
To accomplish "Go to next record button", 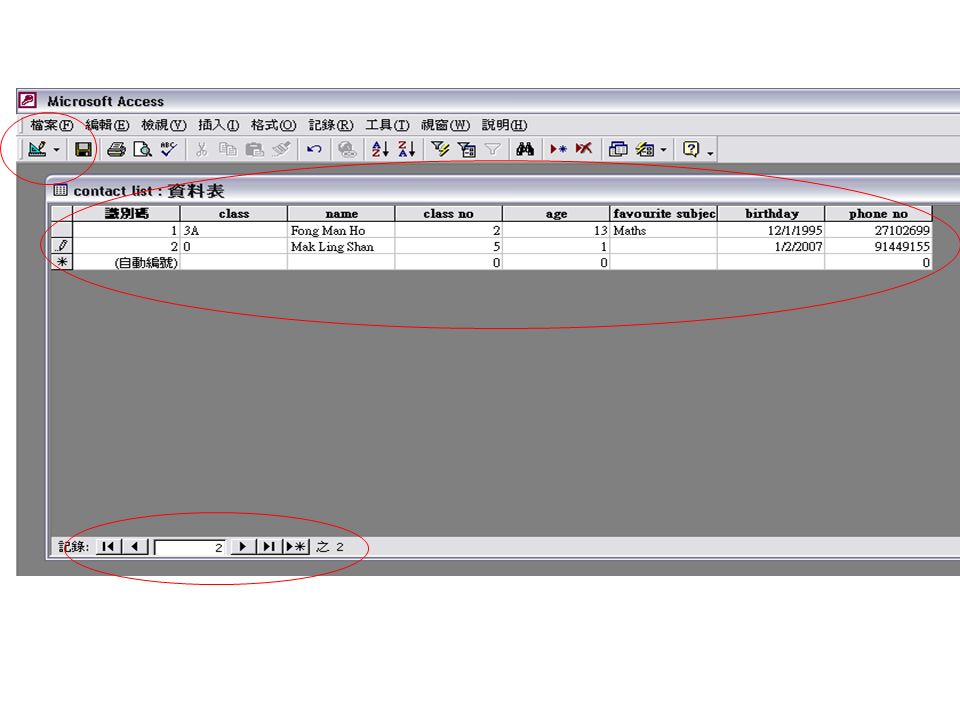I will (x=242, y=547).
